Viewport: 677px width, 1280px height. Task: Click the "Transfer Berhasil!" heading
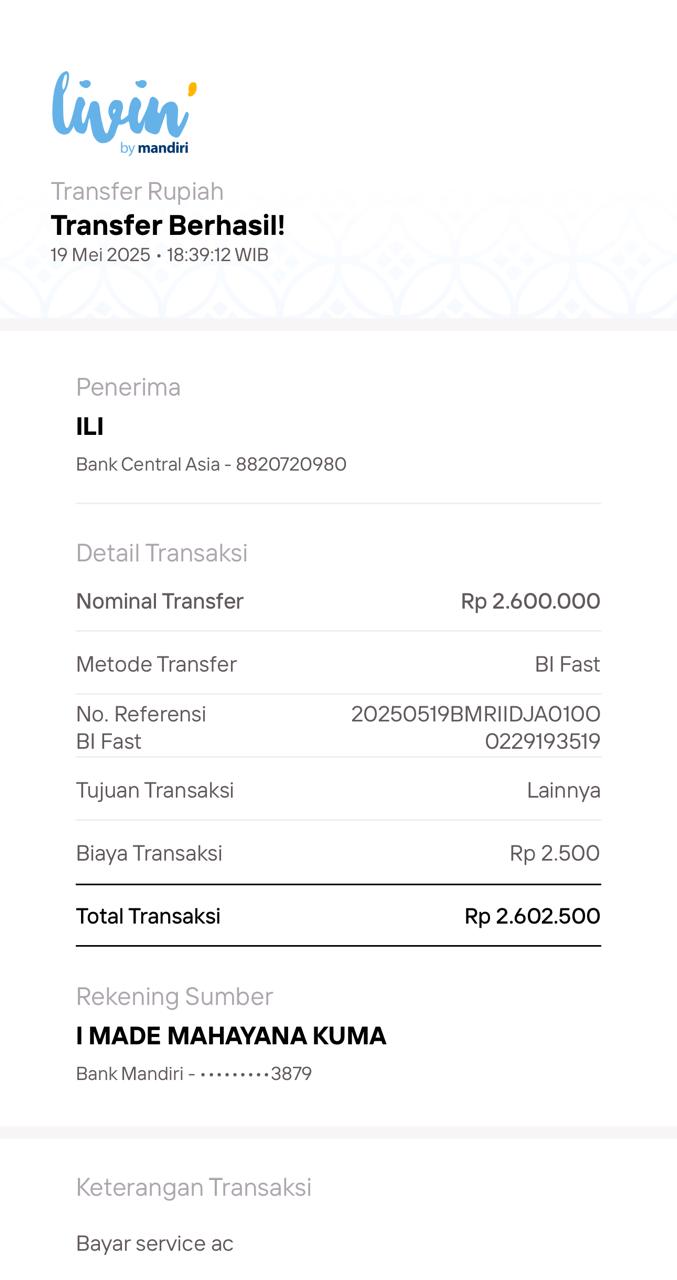pyautogui.click(x=168, y=225)
